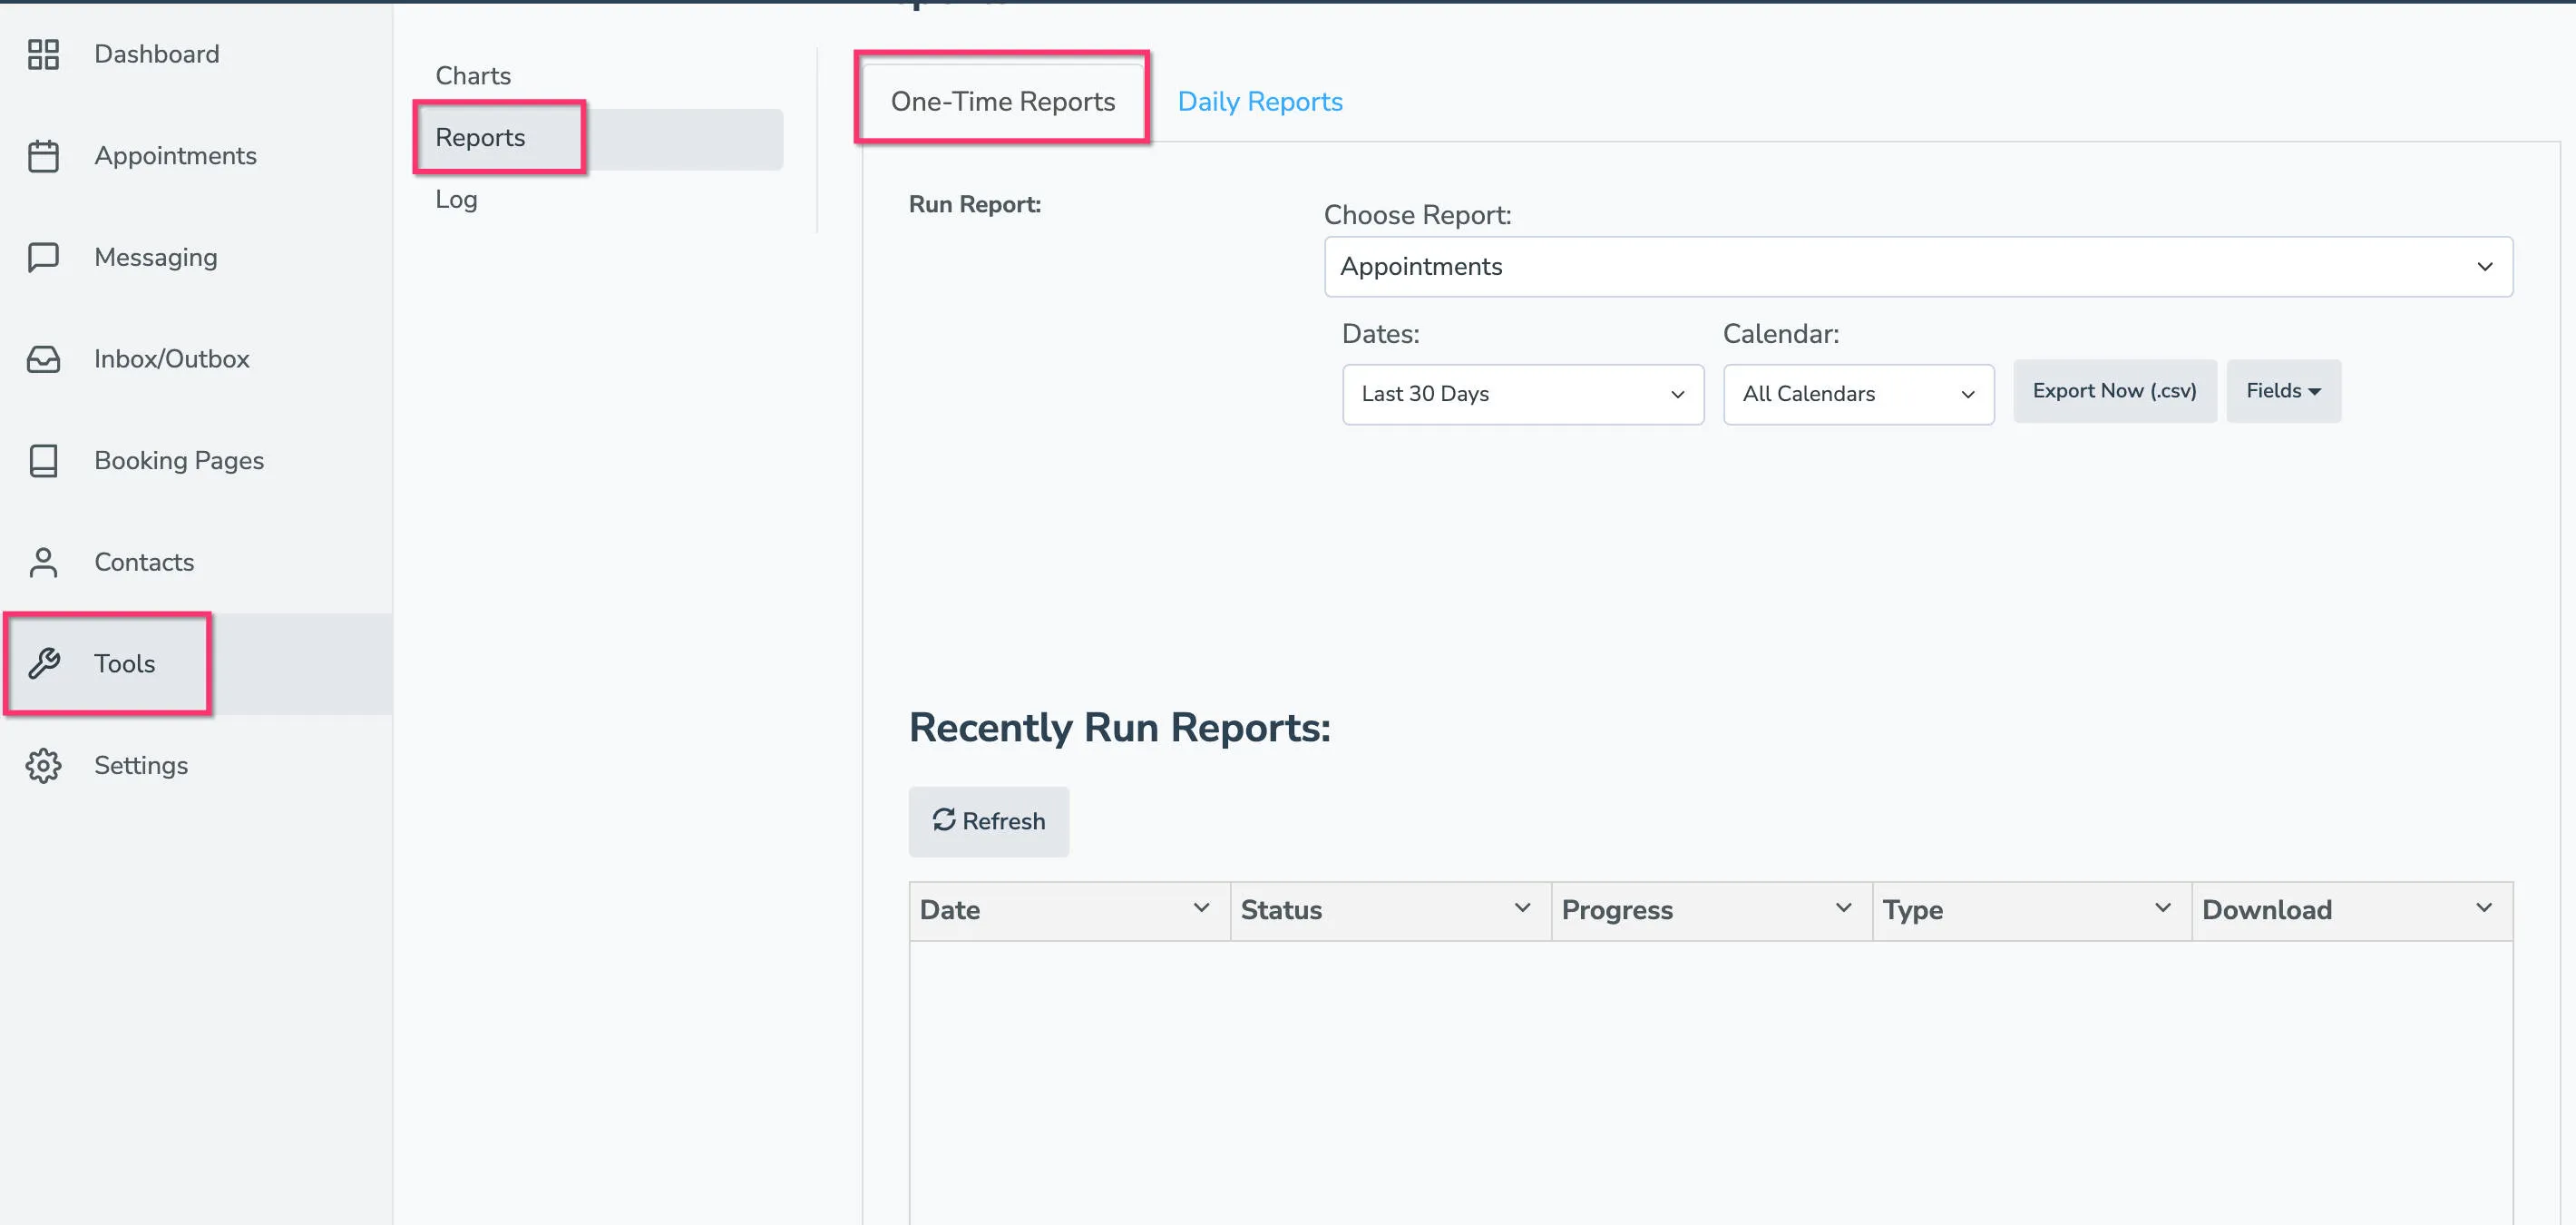Switch to the Daily Reports tab
2576x1225 pixels.
(1260, 101)
